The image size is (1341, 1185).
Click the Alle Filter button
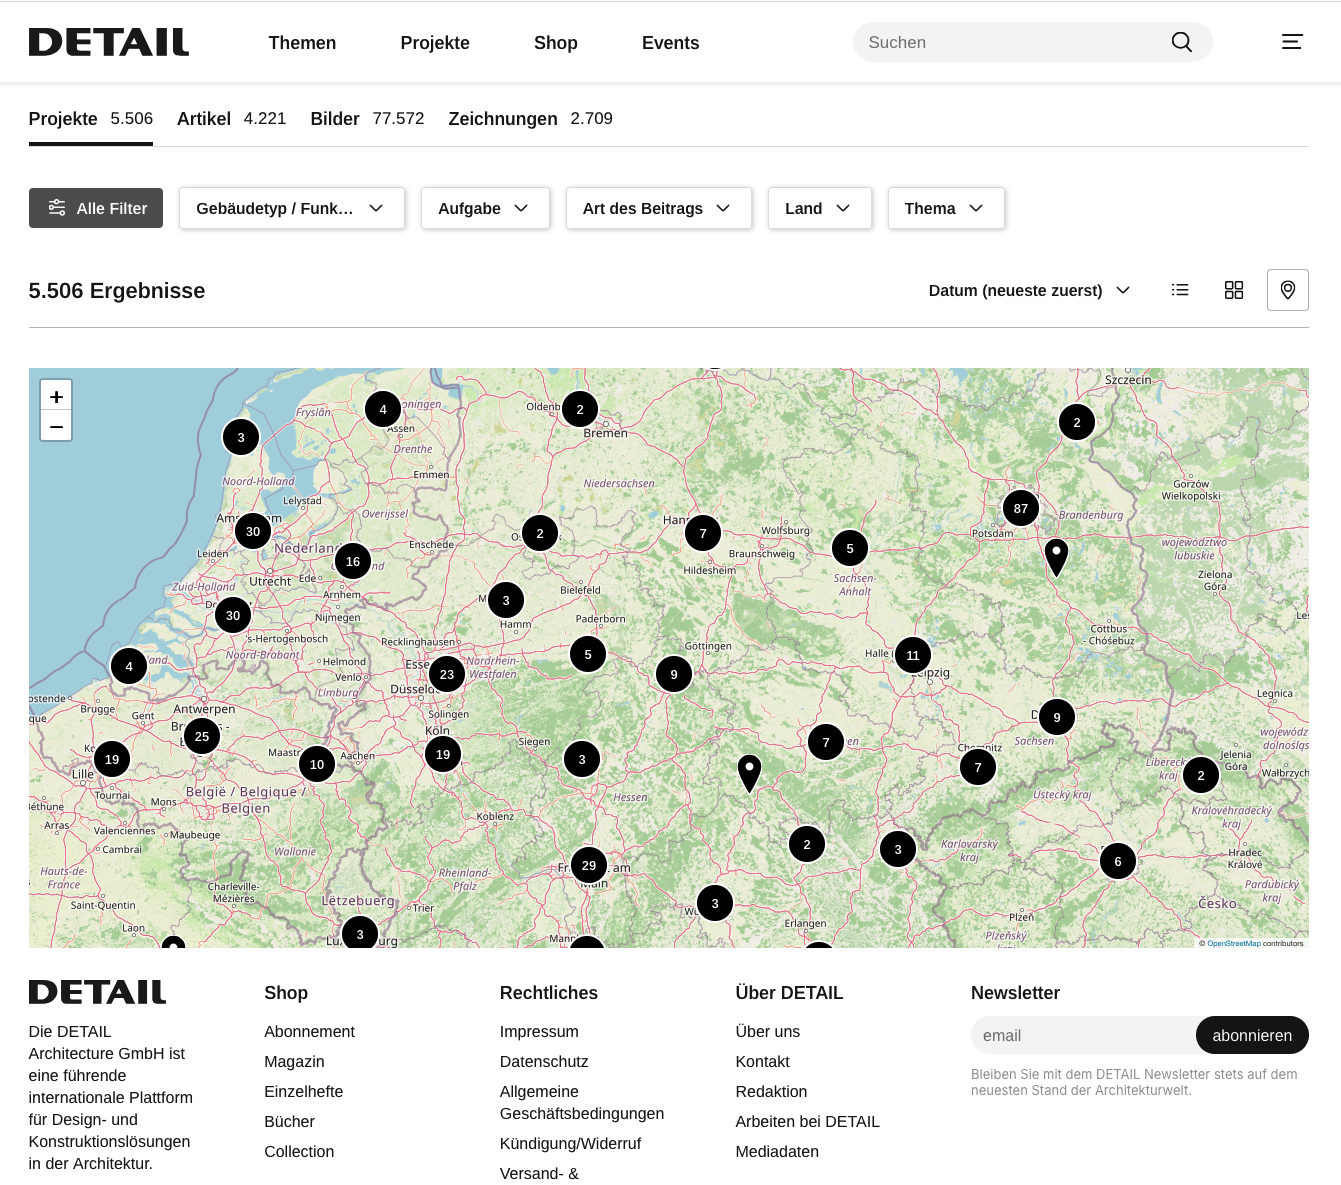(96, 208)
